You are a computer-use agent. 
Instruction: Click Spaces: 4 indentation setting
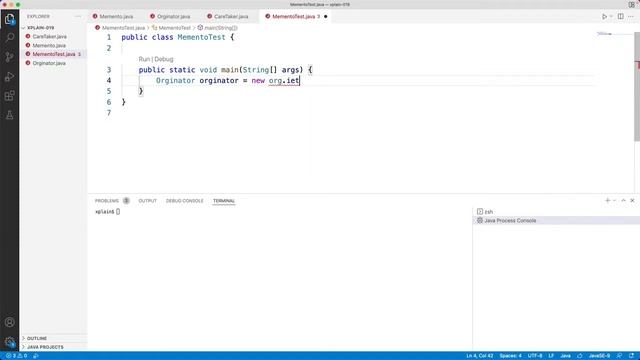coord(510,356)
